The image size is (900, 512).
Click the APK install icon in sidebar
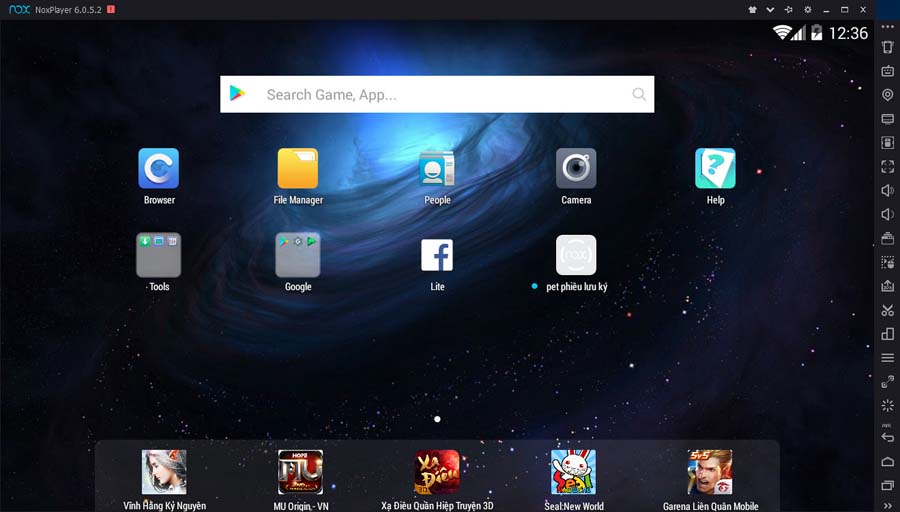(x=887, y=286)
